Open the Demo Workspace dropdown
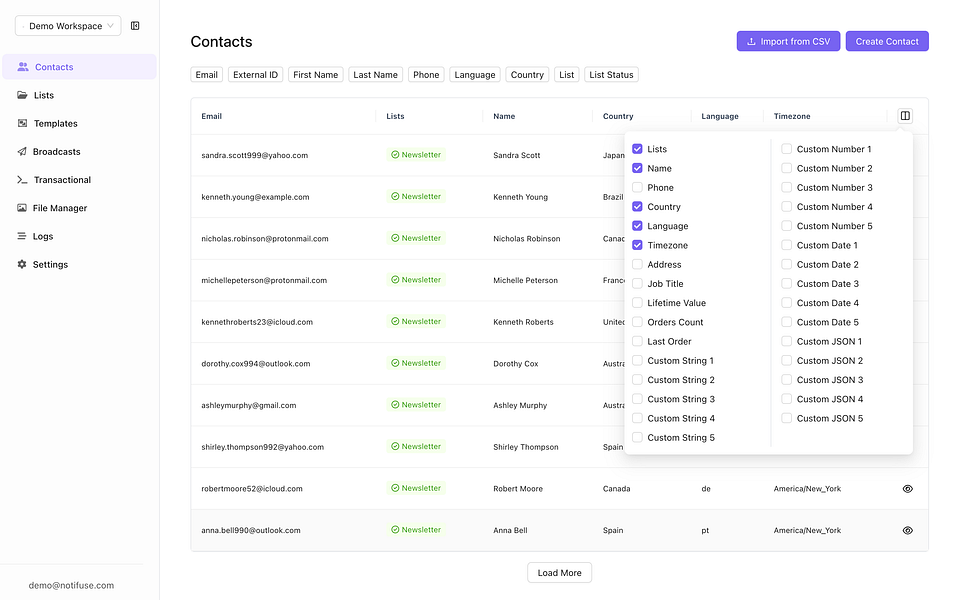The image size is (958, 600). tap(67, 25)
